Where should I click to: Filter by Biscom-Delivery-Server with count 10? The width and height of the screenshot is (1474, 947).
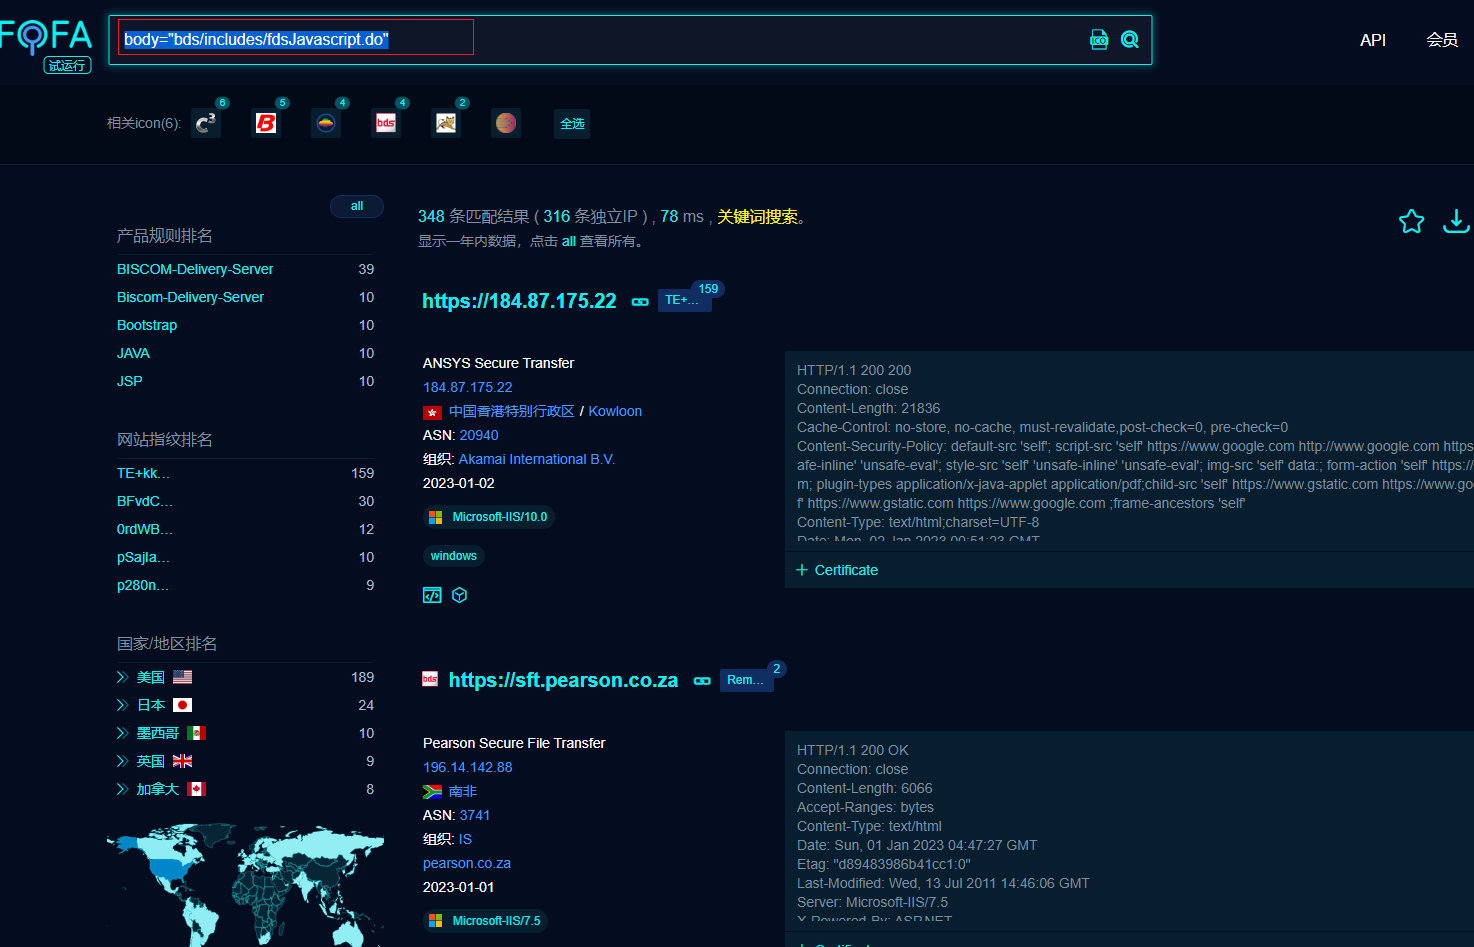[190, 297]
